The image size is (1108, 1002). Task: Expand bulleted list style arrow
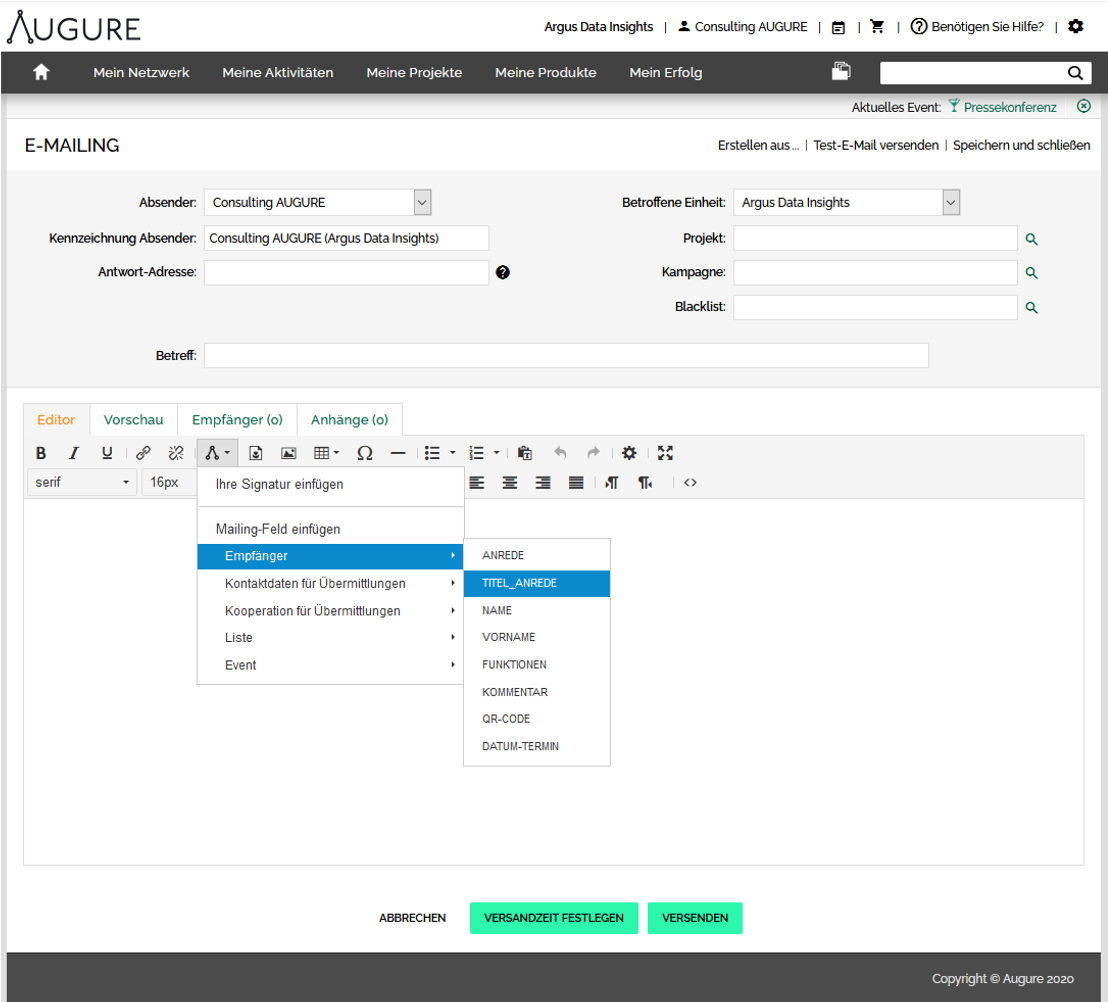tap(452, 453)
